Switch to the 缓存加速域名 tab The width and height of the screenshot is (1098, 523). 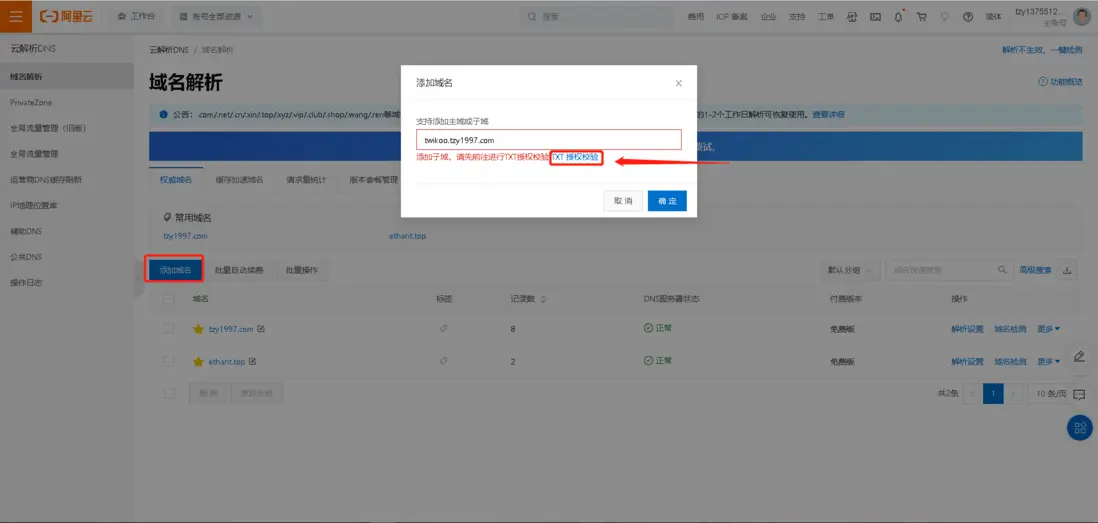[239, 179]
